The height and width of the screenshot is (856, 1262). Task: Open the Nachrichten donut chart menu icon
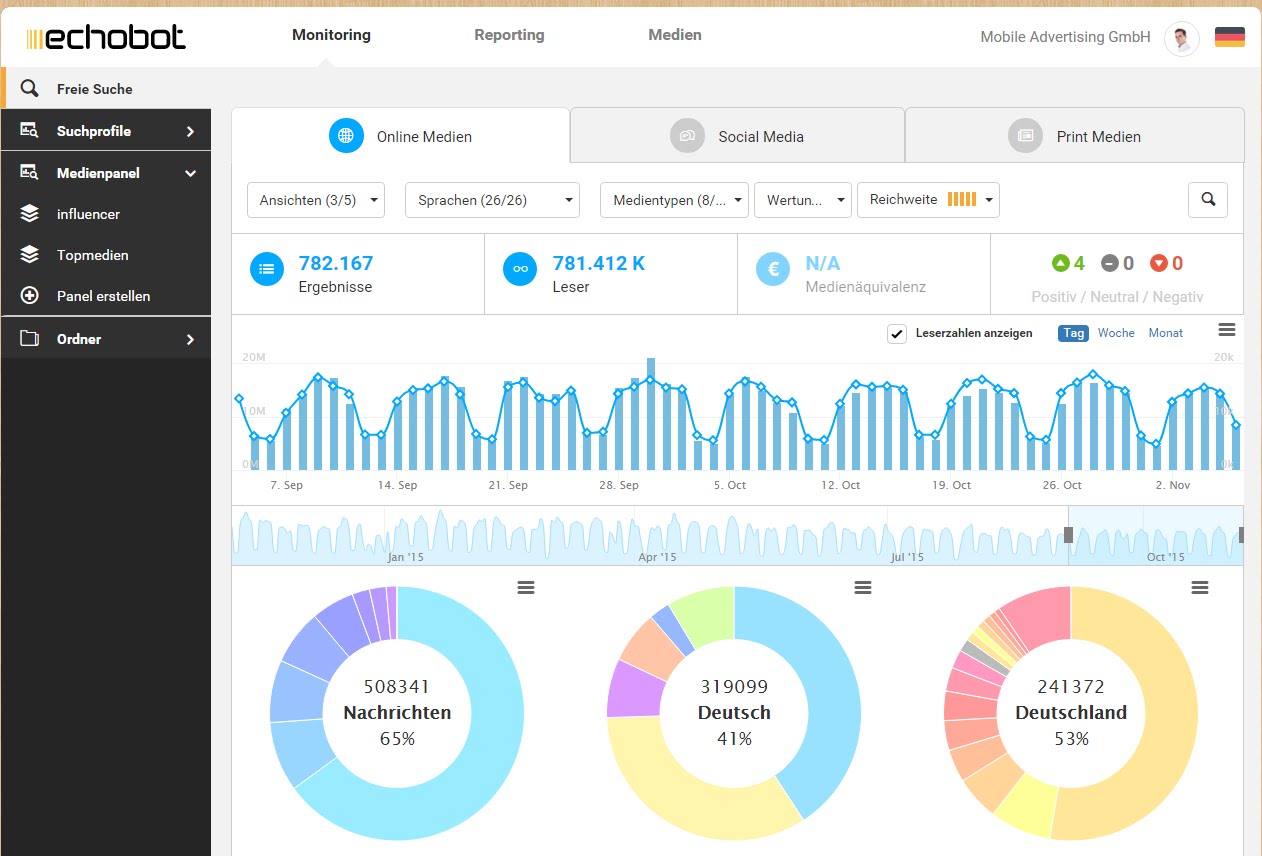[526, 588]
